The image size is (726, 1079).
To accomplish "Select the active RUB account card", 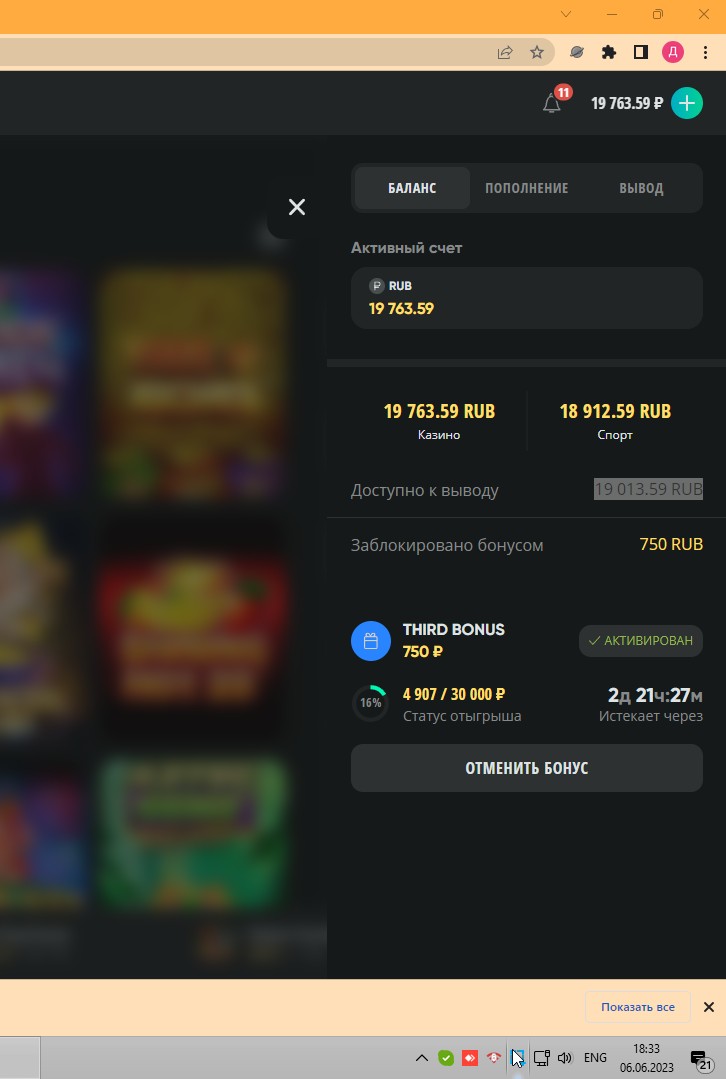I will pyautogui.click(x=526, y=298).
